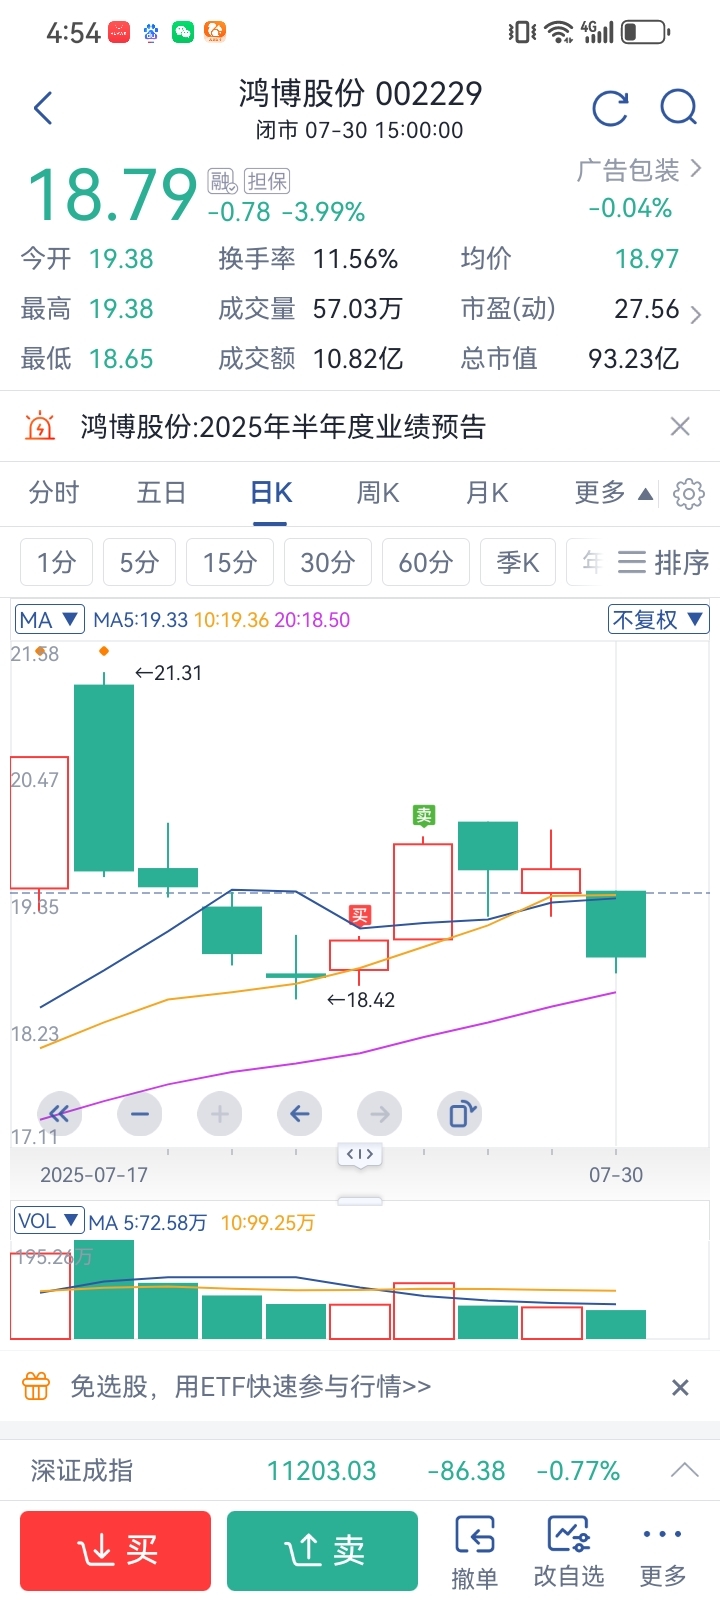
Task: Expand the VOL indicator dropdown
Action: pos(49,1221)
